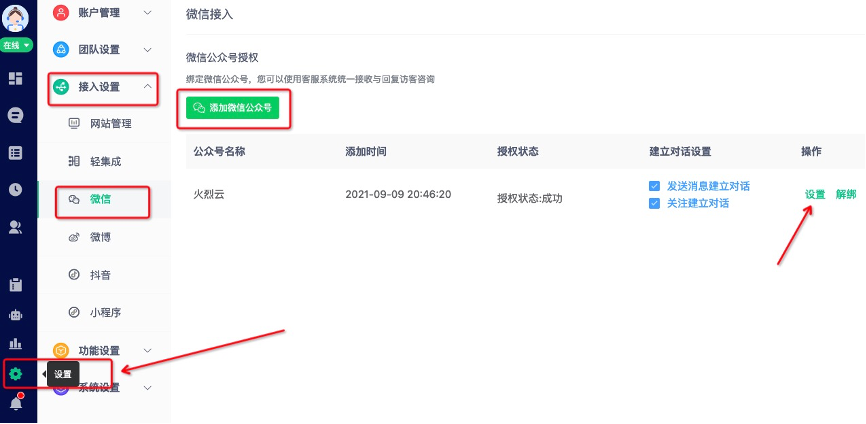The image size is (866, 424).
Task: Uncheck 关注建立对话 checkbox
Action: tap(654, 203)
